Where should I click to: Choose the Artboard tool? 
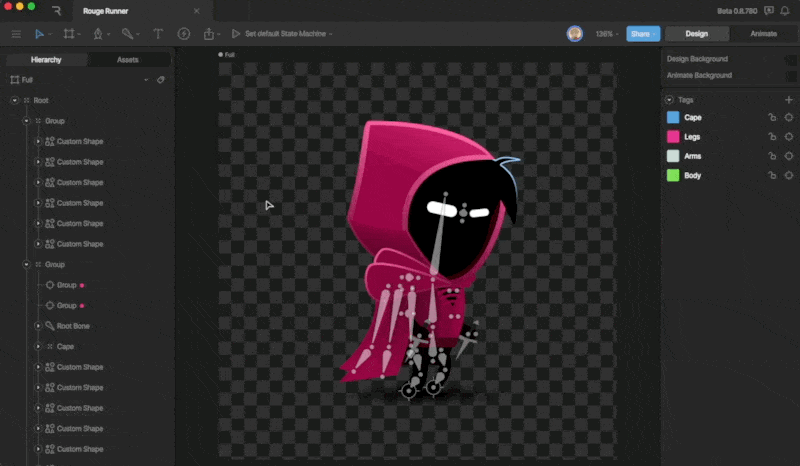tap(69, 34)
